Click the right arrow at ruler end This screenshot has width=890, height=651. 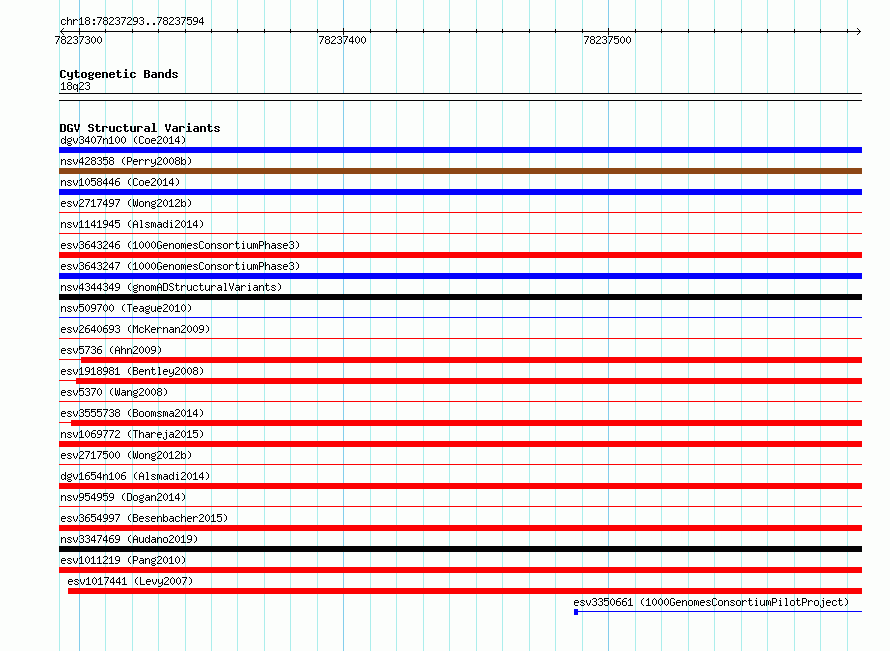(858, 31)
